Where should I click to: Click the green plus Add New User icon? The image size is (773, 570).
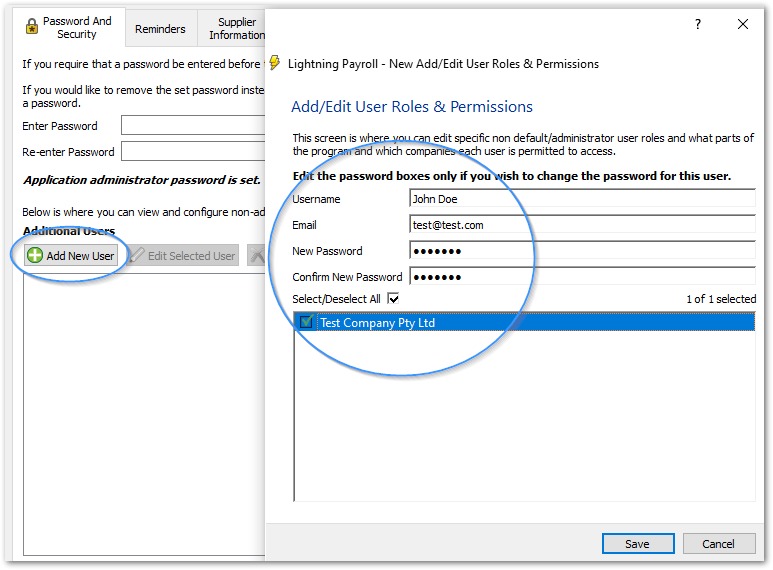tap(35, 255)
